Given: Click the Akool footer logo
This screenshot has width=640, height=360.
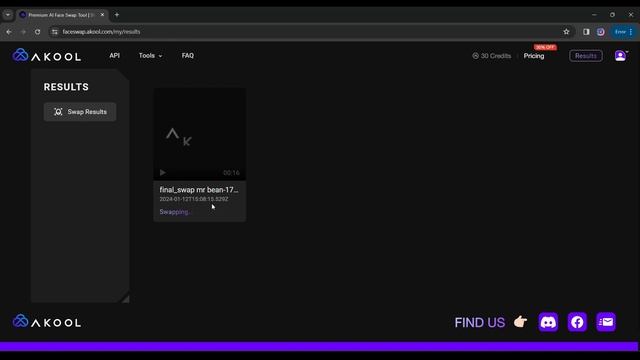Looking at the screenshot, I should [x=47, y=322].
